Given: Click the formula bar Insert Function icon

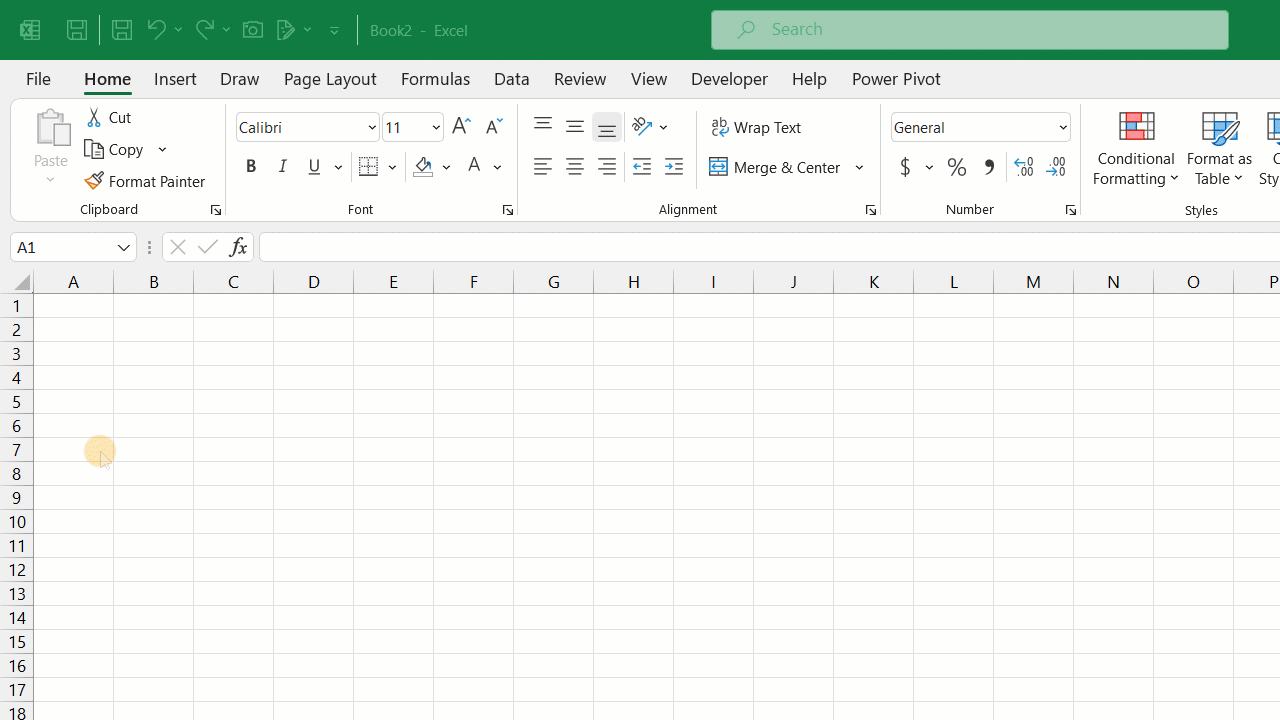Looking at the screenshot, I should click(237, 247).
